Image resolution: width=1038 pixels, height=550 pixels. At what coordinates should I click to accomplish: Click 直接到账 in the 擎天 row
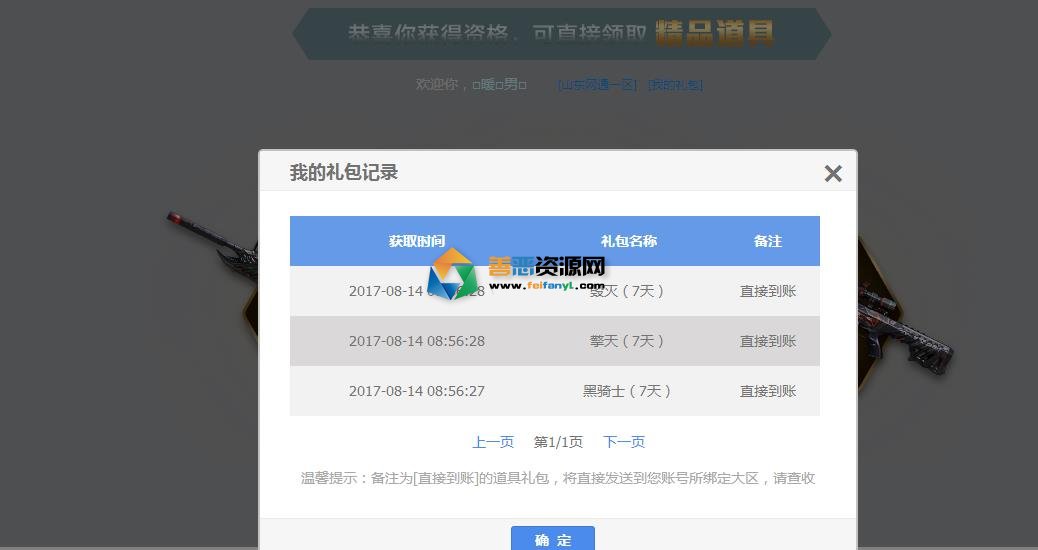coord(767,341)
